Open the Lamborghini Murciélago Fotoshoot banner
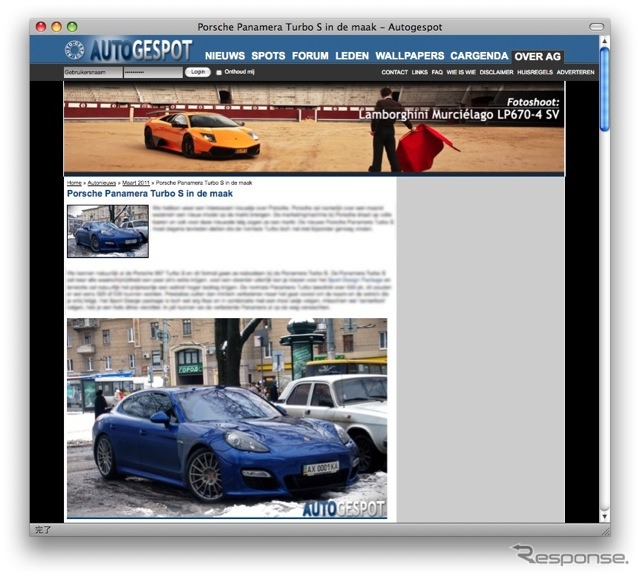The width and height of the screenshot is (640, 577). pyautogui.click(x=314, y=127)
